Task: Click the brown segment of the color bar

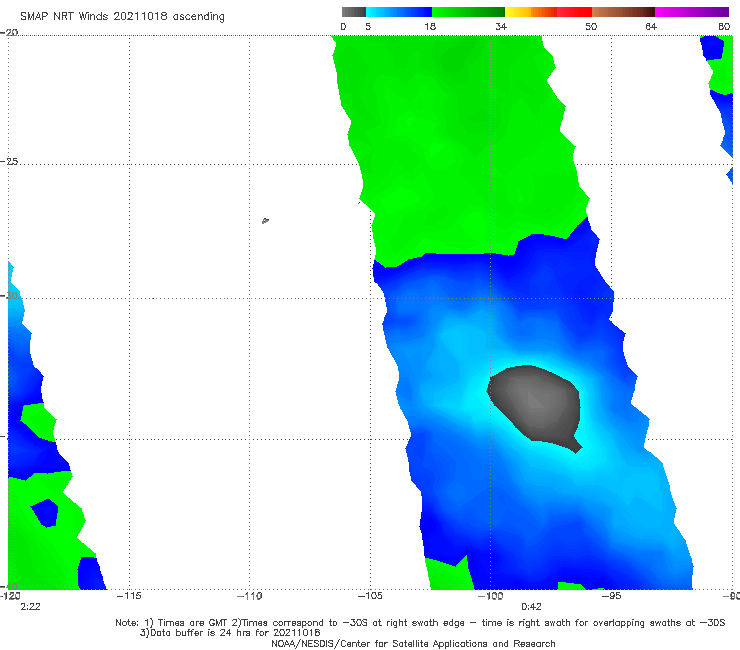Action: coord(623,12)
